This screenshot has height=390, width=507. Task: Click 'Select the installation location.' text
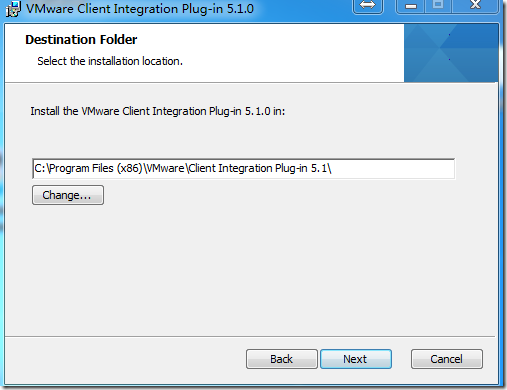[110, 61]
